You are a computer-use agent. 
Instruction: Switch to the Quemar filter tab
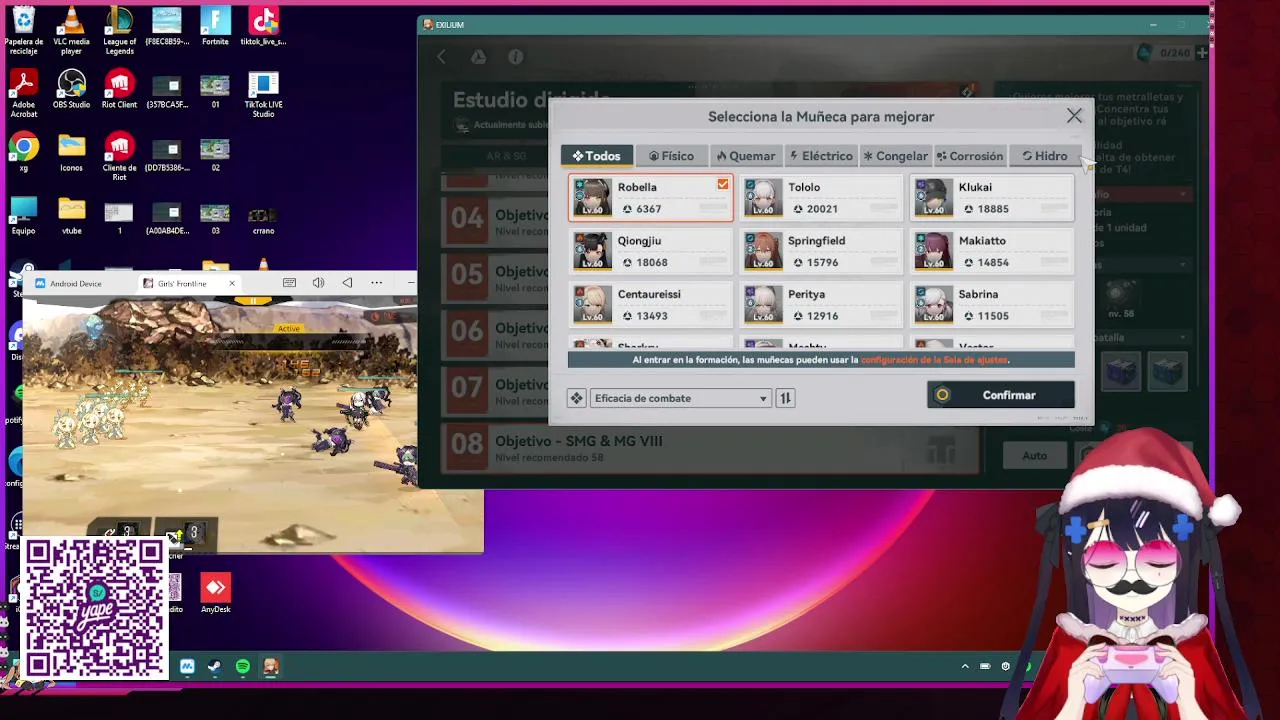746,156
